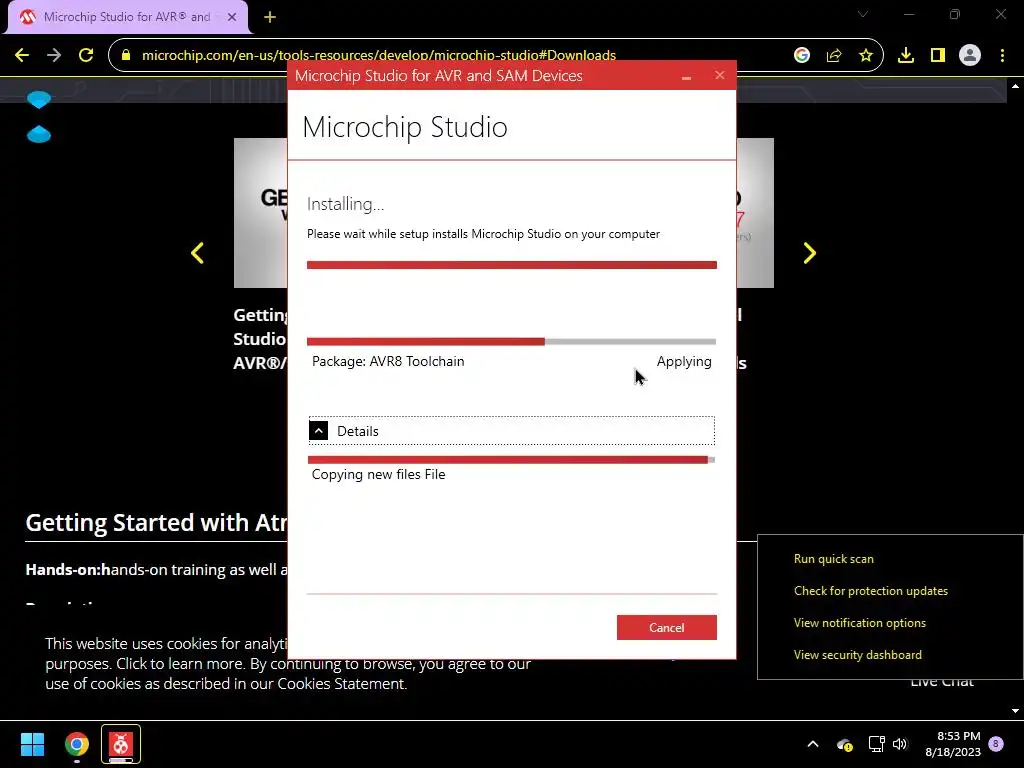Click the Copying new files progress bar

click(x=512, y=460)
